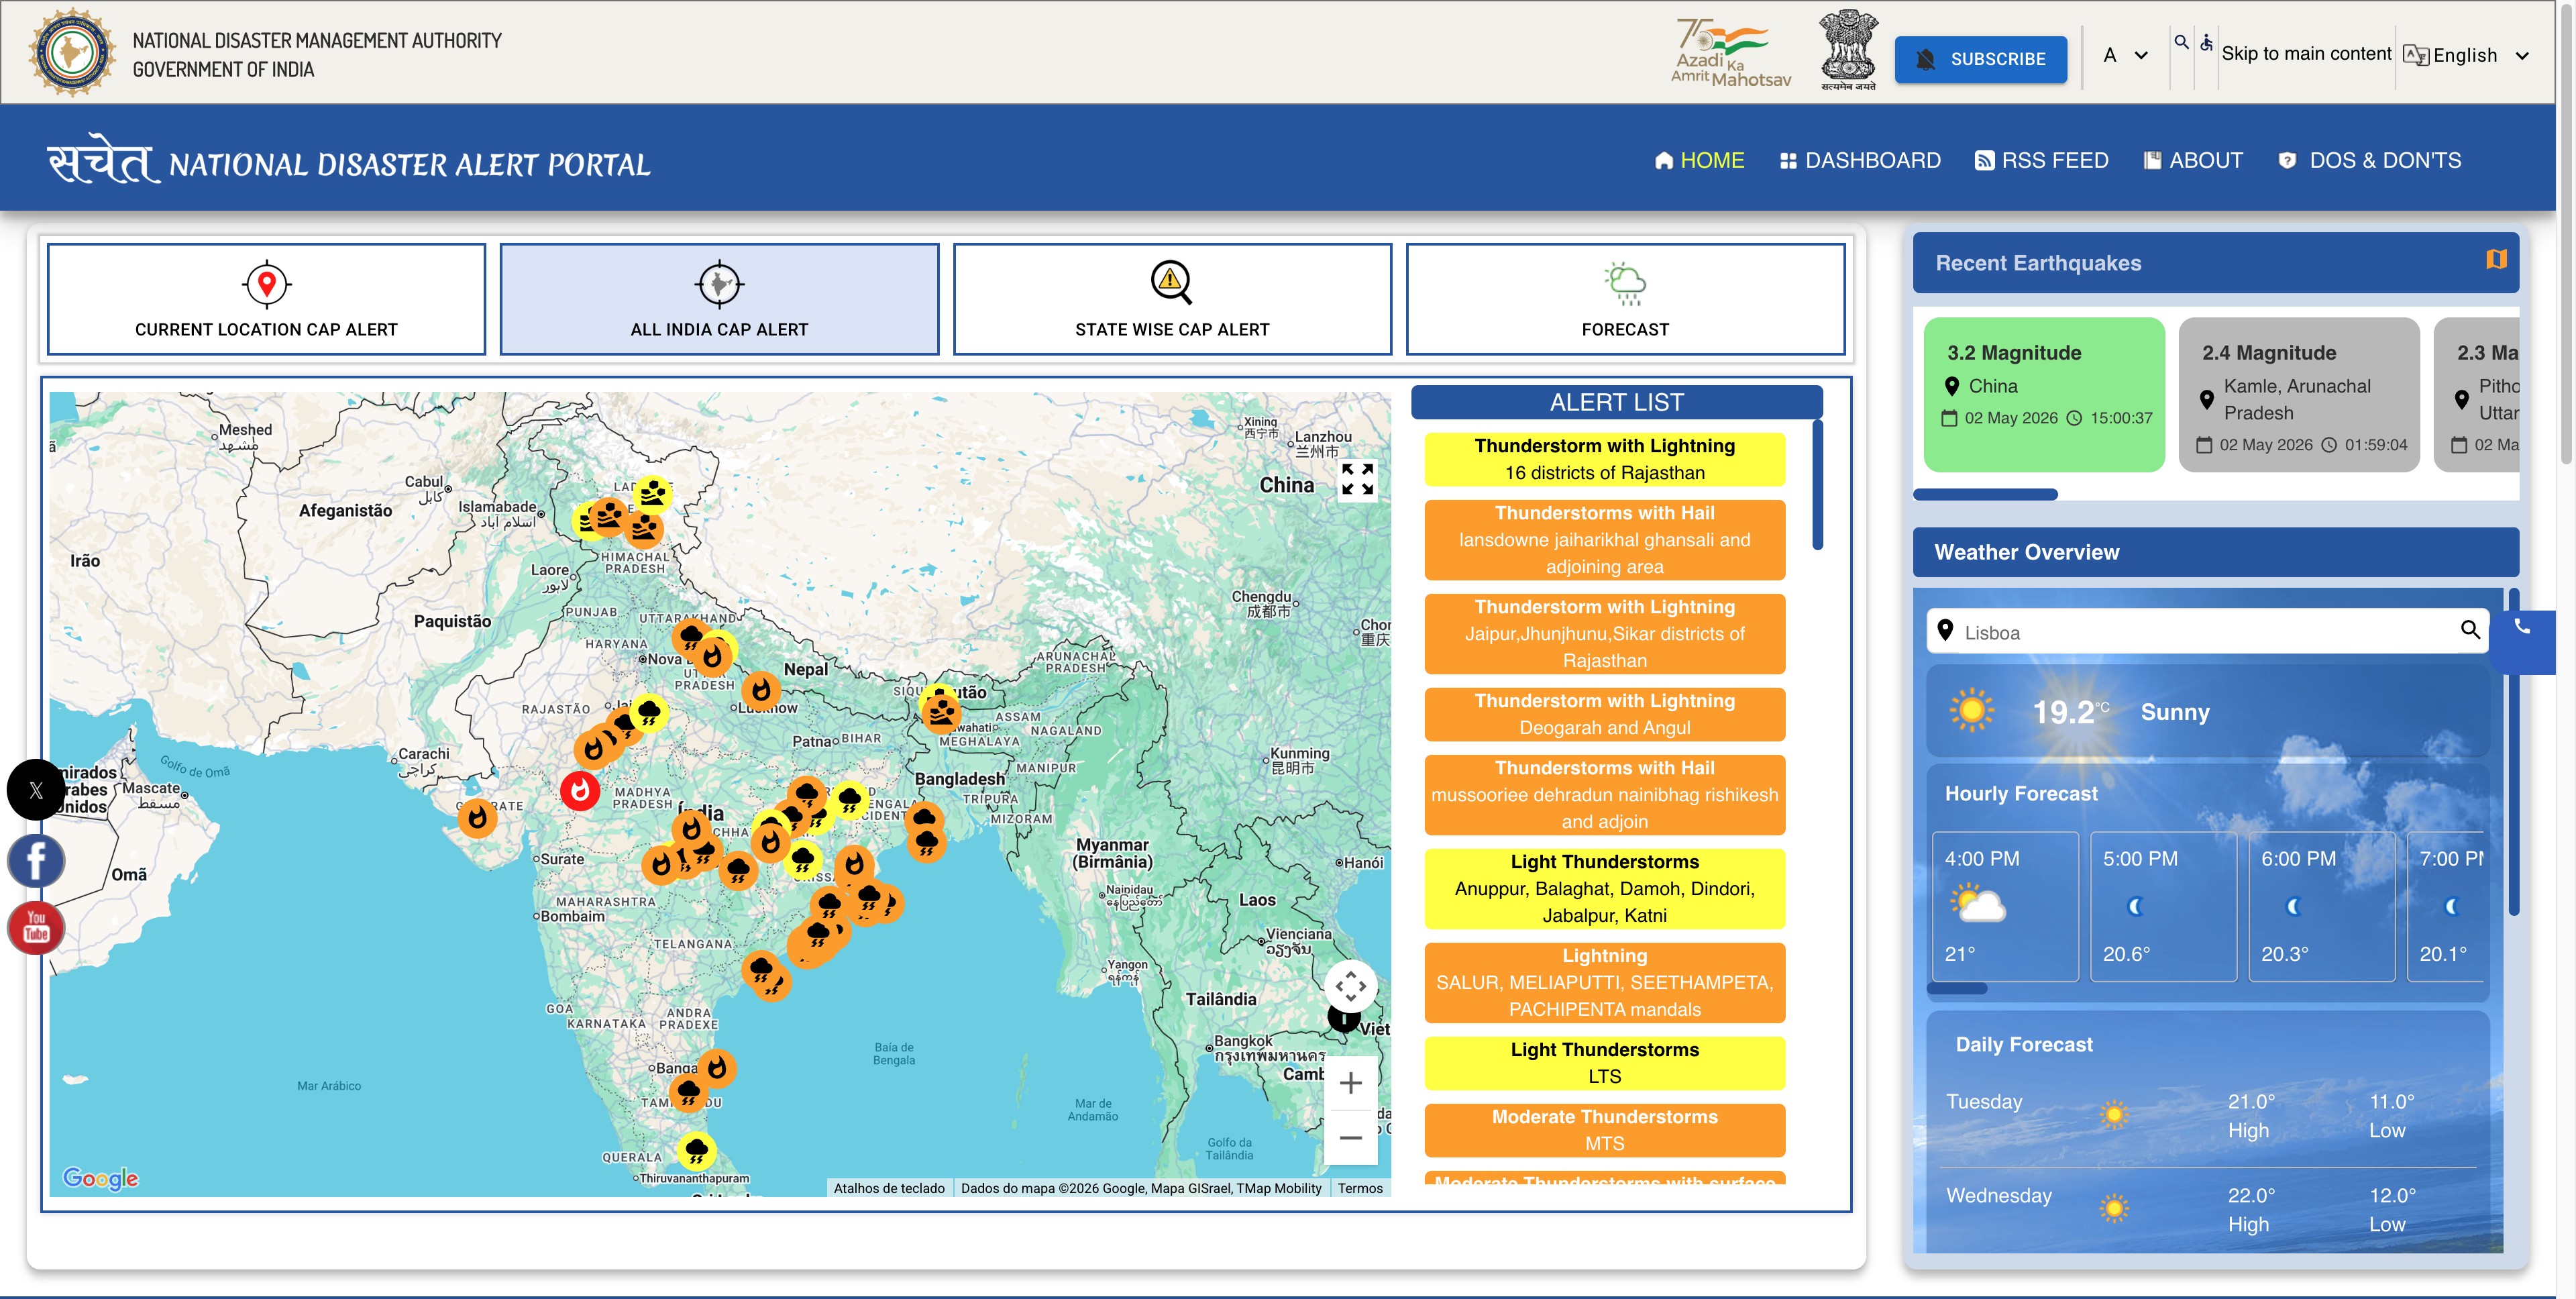Click fire marker near Lucknow
Image resolution: width=2576 pixels, height=1299 pixels.
click(x=761, y=690)
